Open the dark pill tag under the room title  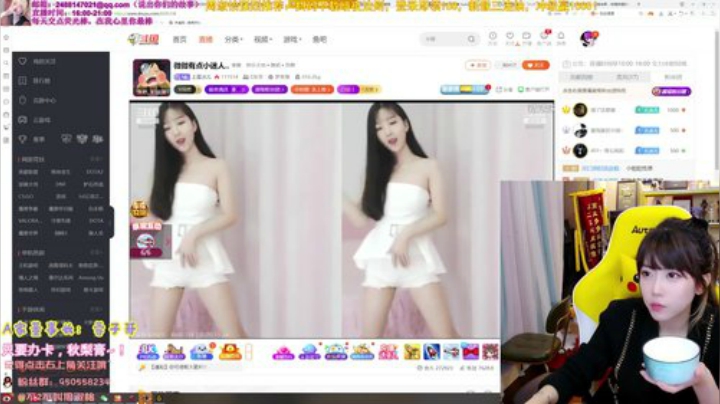(187, 89)
